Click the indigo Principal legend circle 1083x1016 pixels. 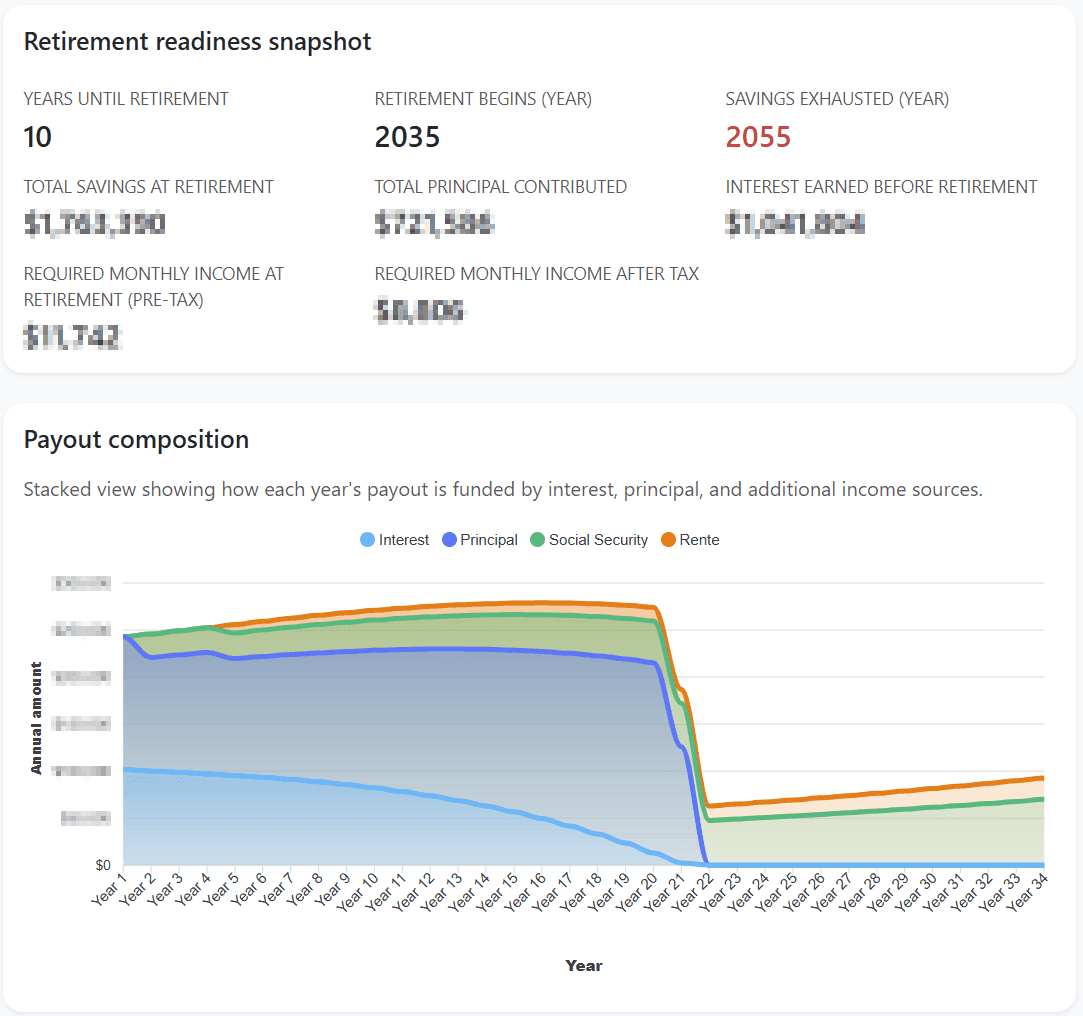pos(449,540)
